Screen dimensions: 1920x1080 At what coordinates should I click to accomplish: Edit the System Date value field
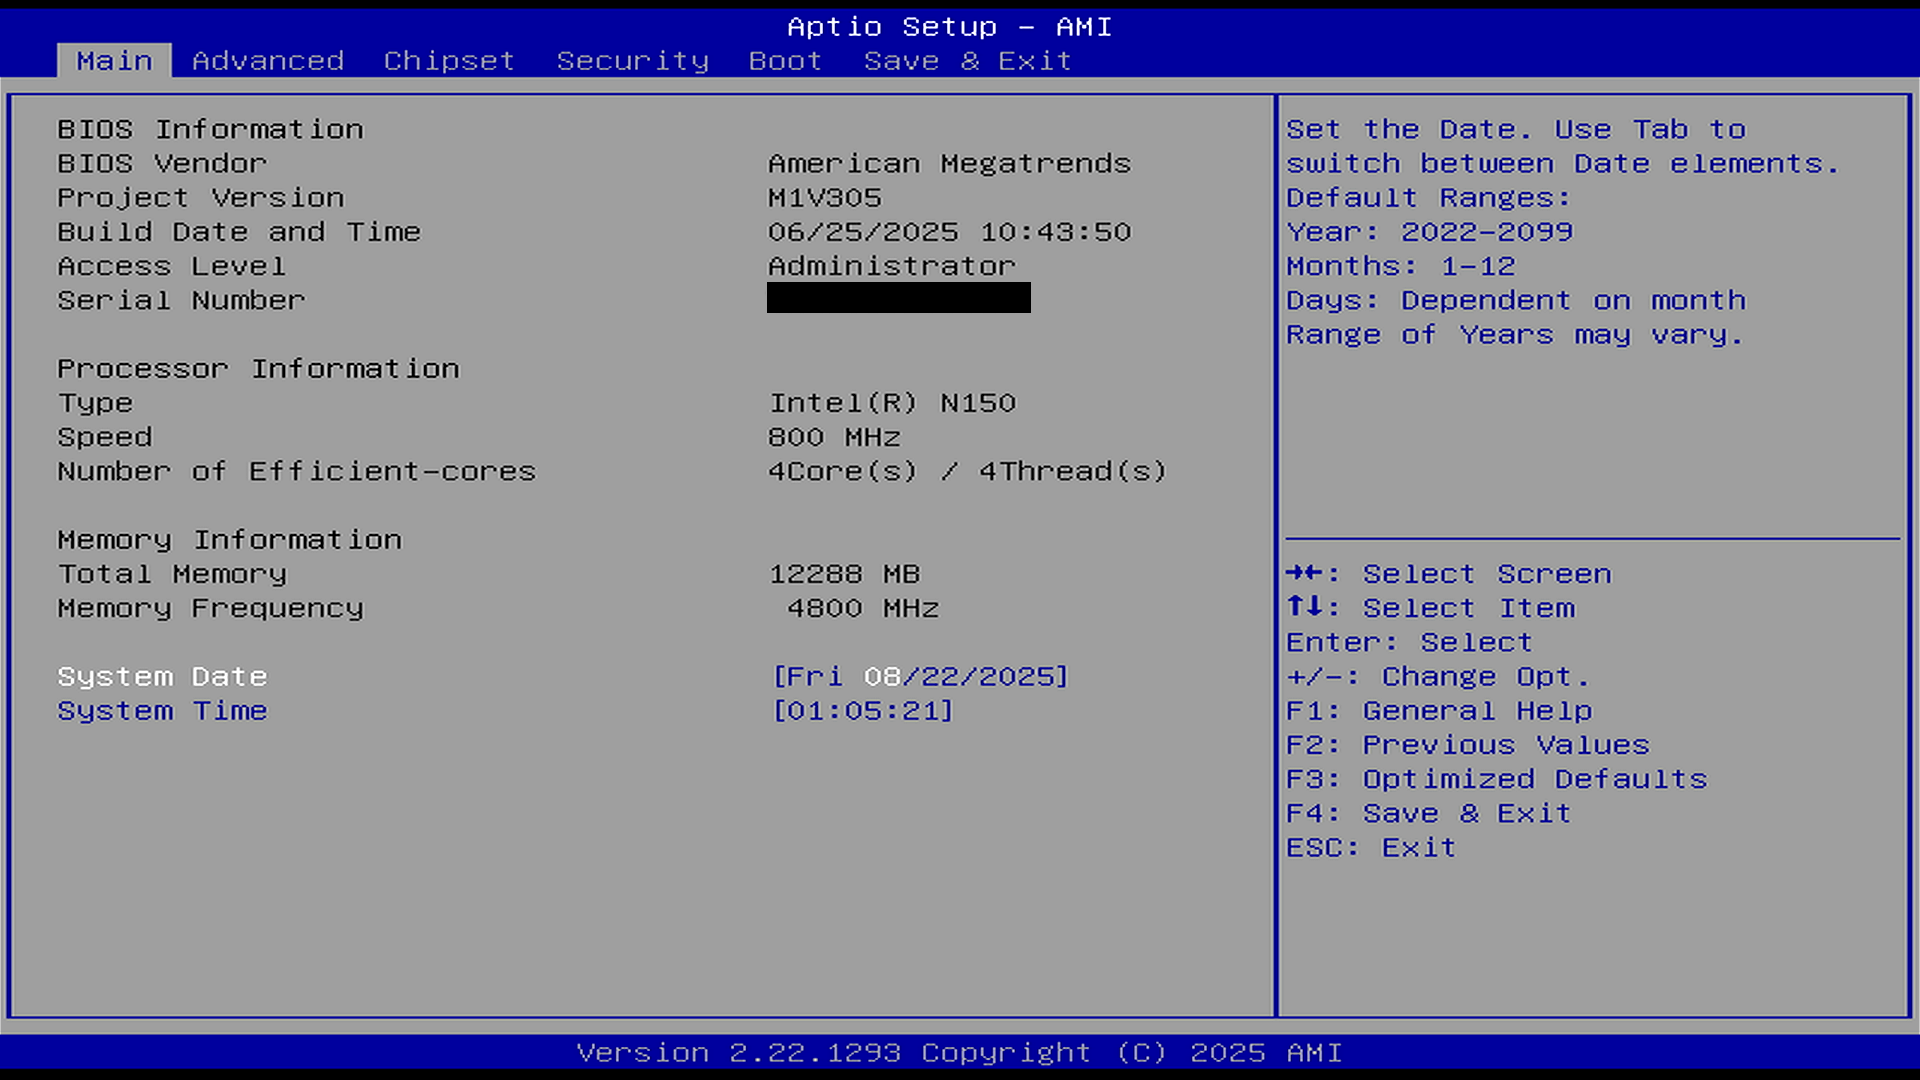(x=920, y=677)
